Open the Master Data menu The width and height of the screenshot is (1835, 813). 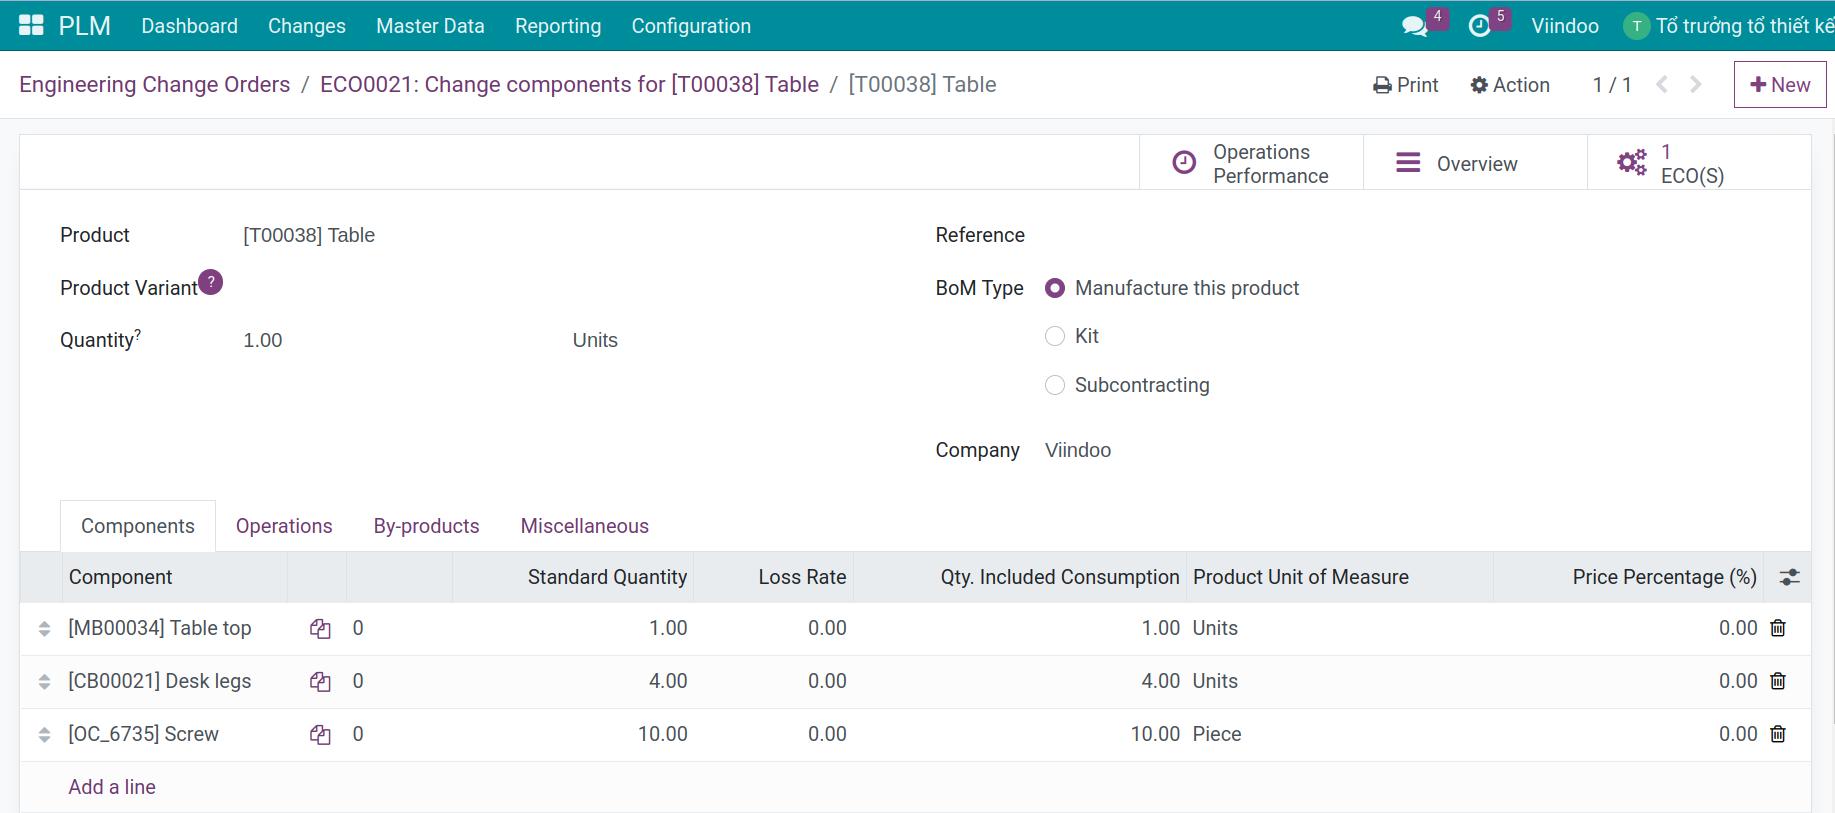click(x=430, y=26)
